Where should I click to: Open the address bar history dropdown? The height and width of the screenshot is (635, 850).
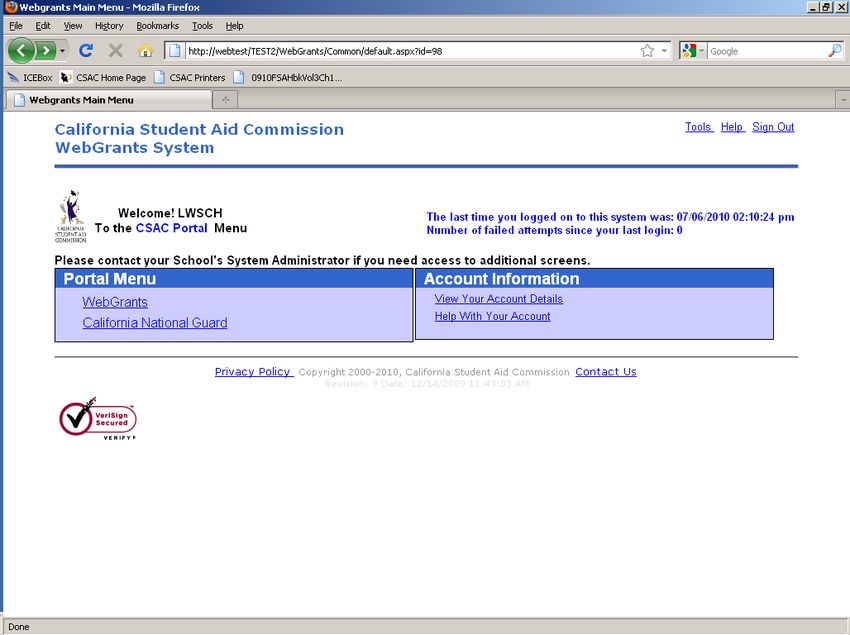tap(664, 51)
